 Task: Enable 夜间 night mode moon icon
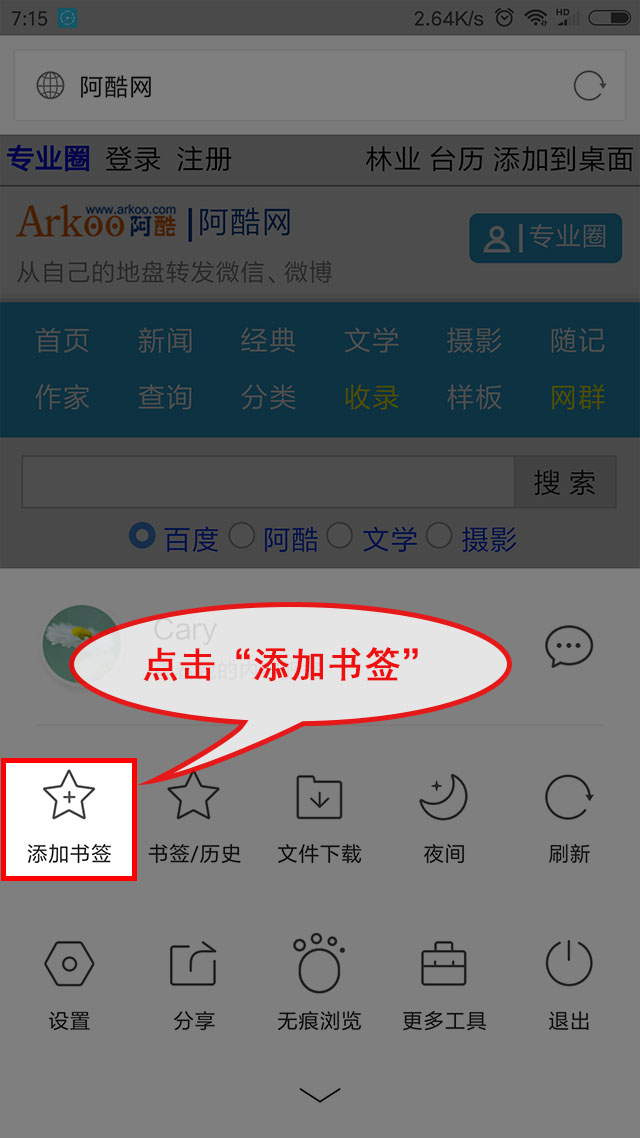click(443, 797)
